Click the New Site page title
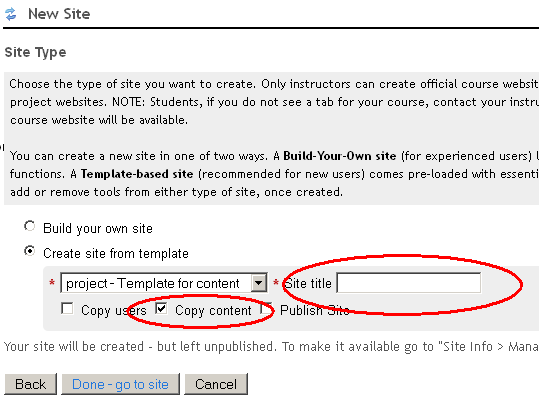This screenshot has width=539, height=403. click(59, 14)
